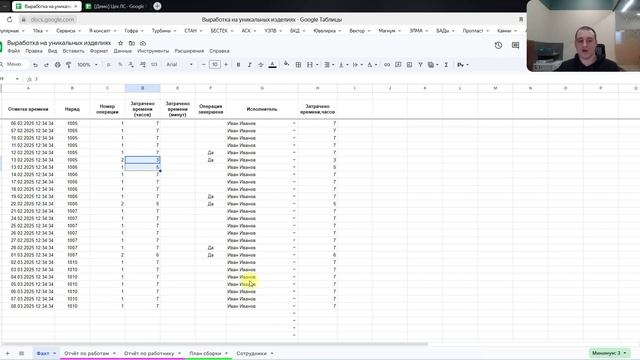Open the Факт sheet tab dropdown arrow
This screenshot has height=360, width=640.
point(54,353)
